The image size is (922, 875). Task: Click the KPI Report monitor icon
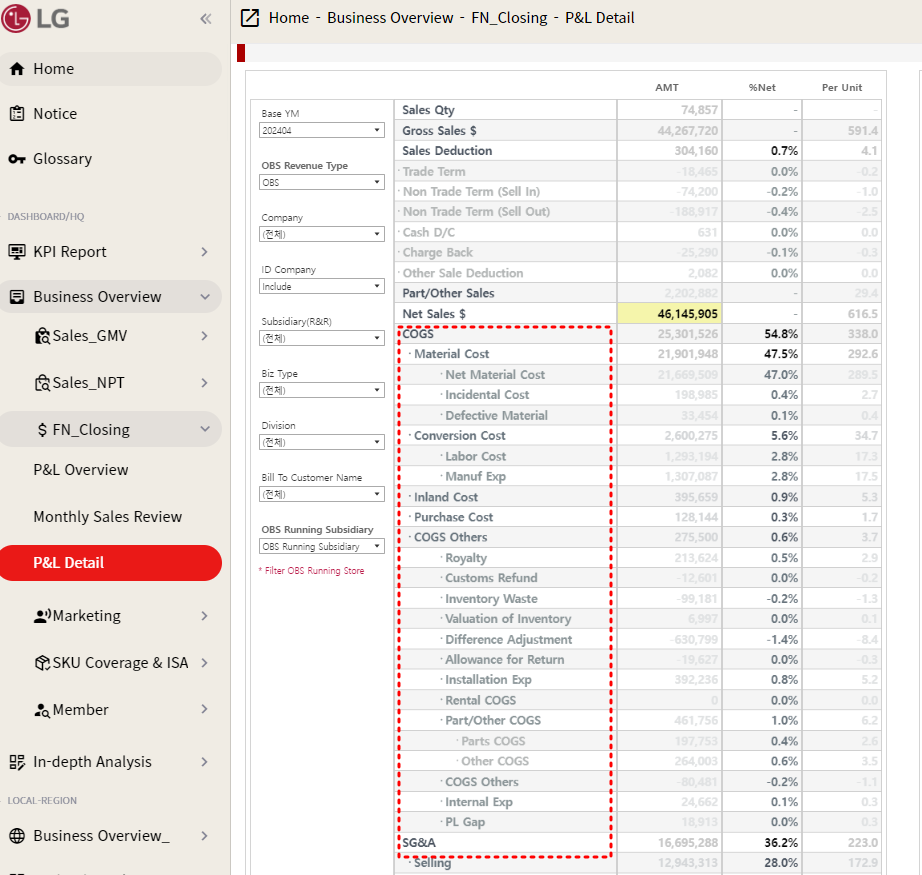17,252
